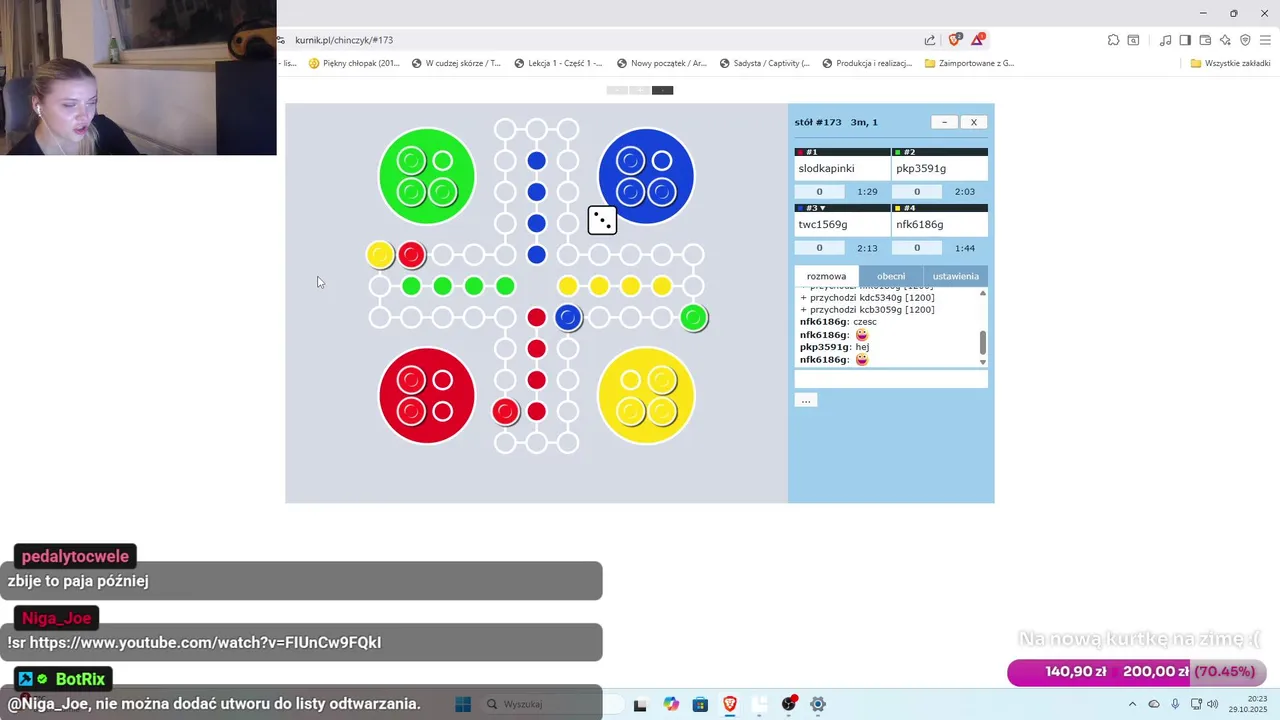This screenshot has width=1280, height=720.
Task: Click the red home base circle
Action: tap(427, 395)
